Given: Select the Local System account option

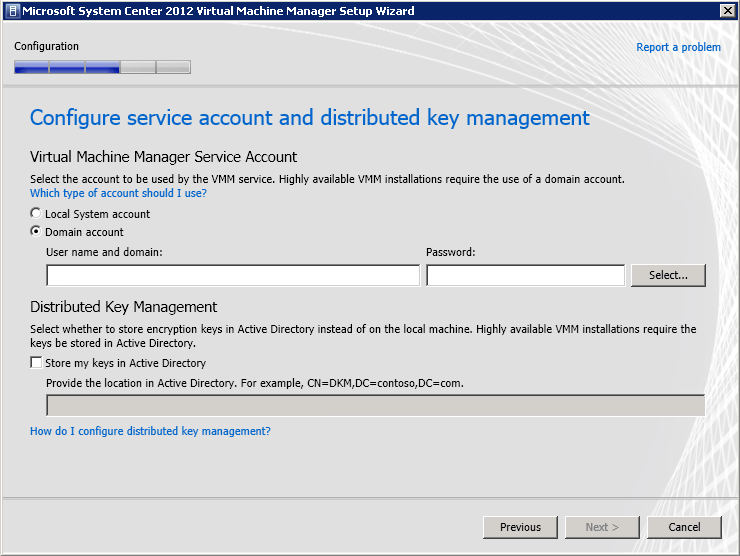Looking at the screenshot, I should pos(37,214).
